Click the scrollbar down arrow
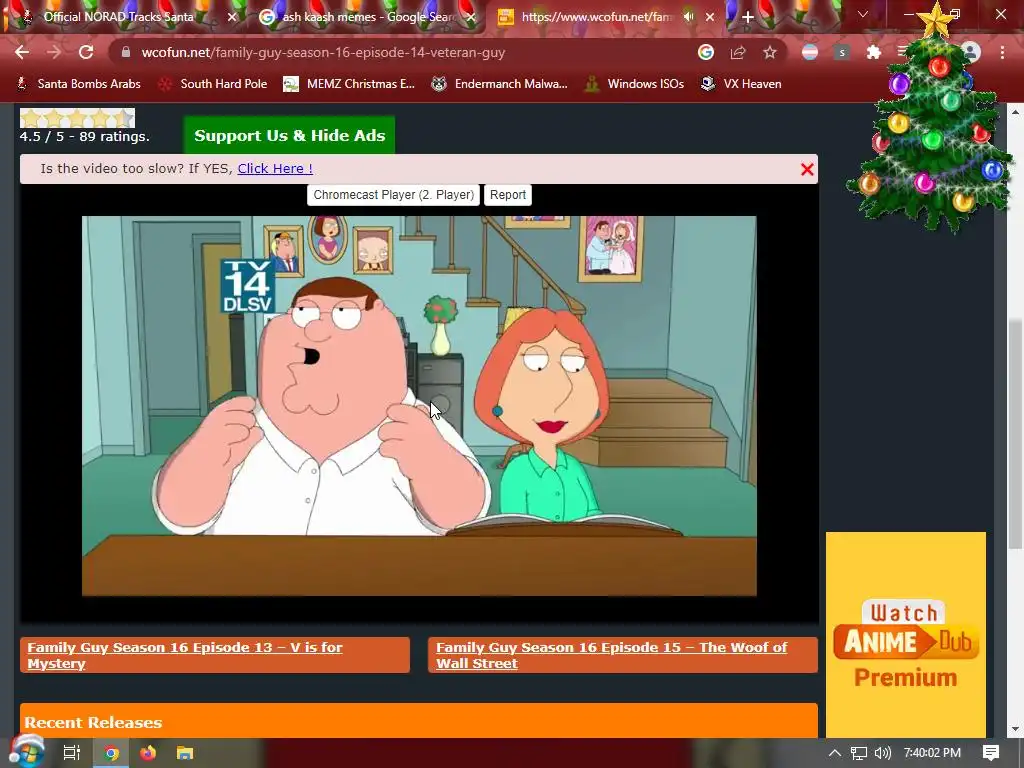The height and width of the screenshot is (768, 1024). pos(1016,729)
